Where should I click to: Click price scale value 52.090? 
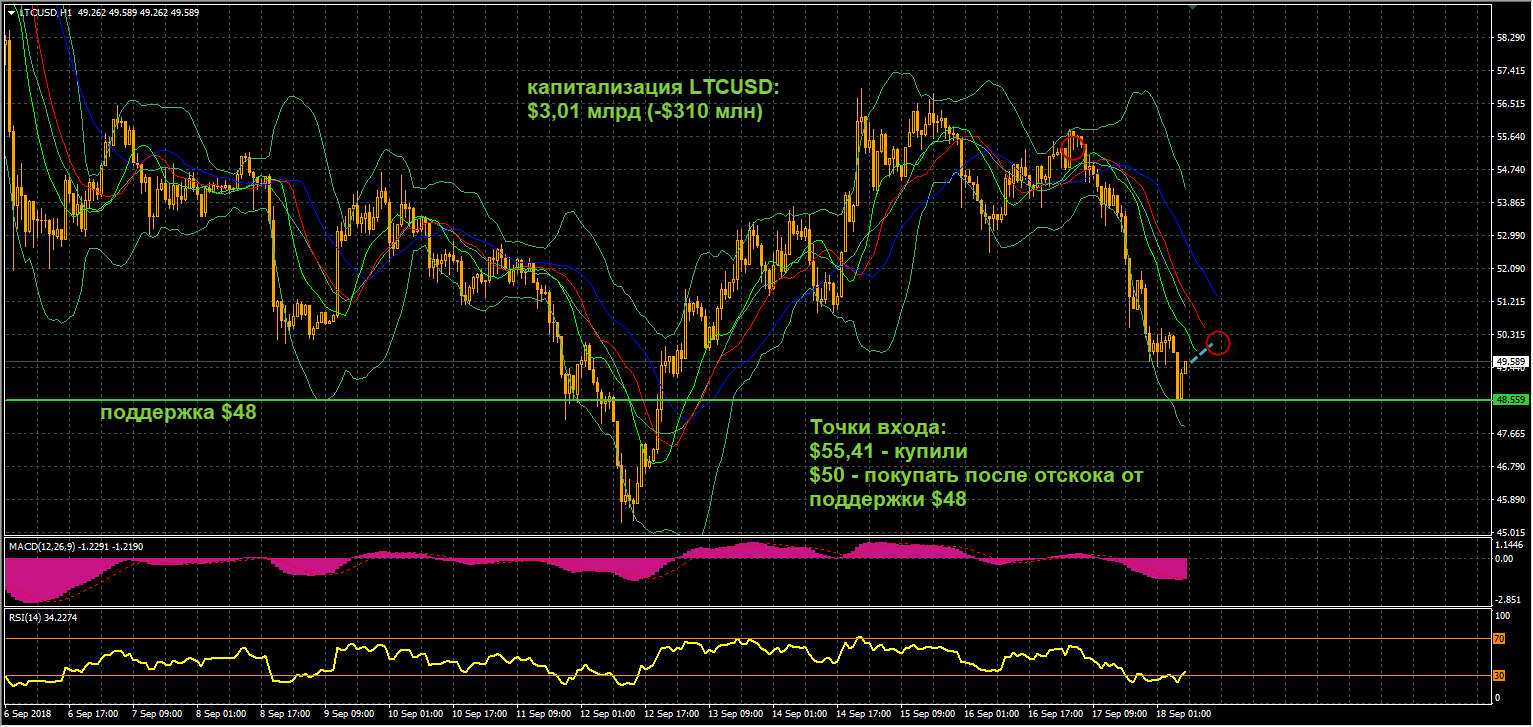tap(1510, 269)
